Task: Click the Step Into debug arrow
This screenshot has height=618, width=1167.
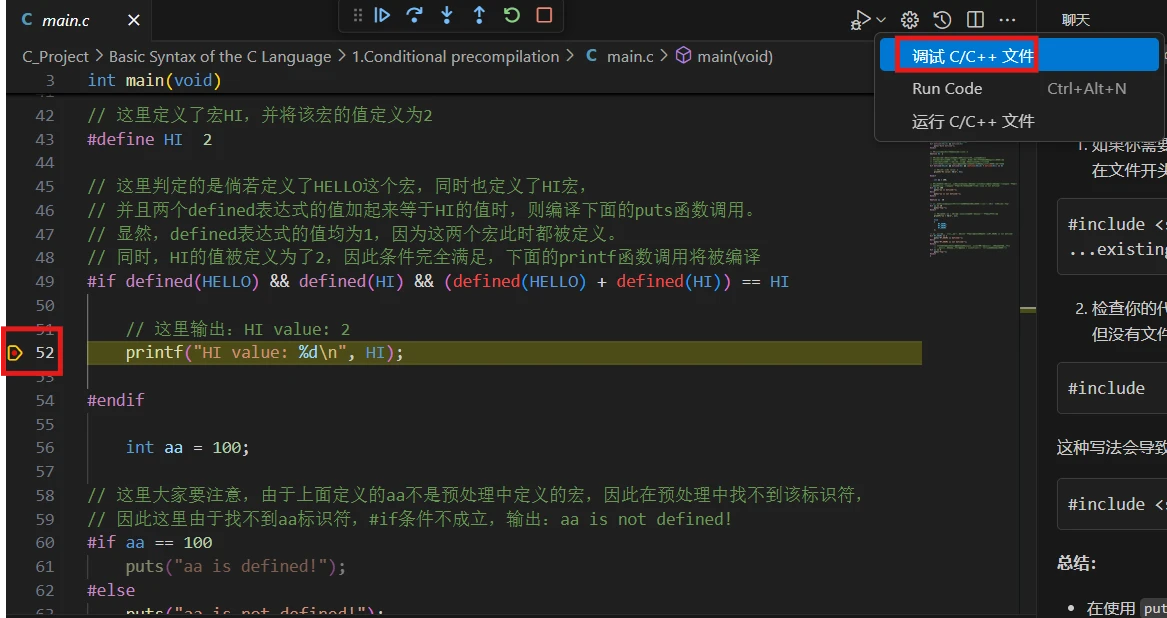Action: click(447, 15)
